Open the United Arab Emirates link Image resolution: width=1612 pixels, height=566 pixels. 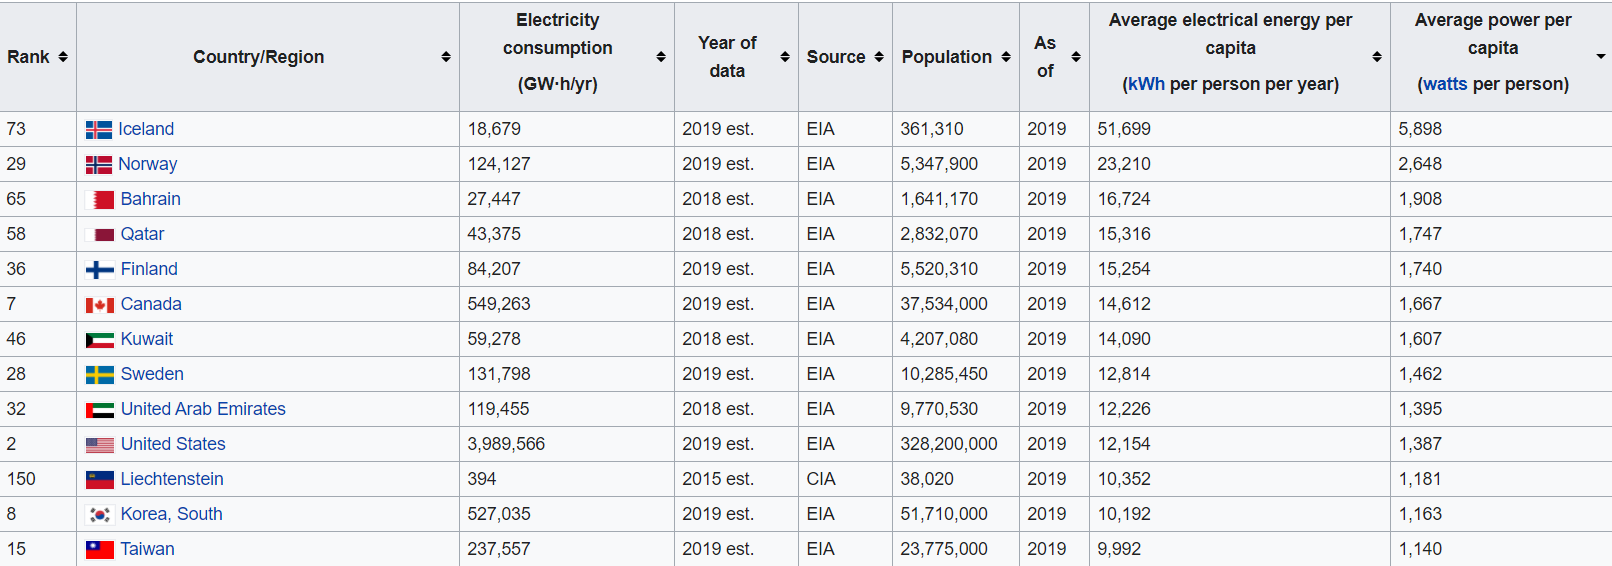[203, 409]
